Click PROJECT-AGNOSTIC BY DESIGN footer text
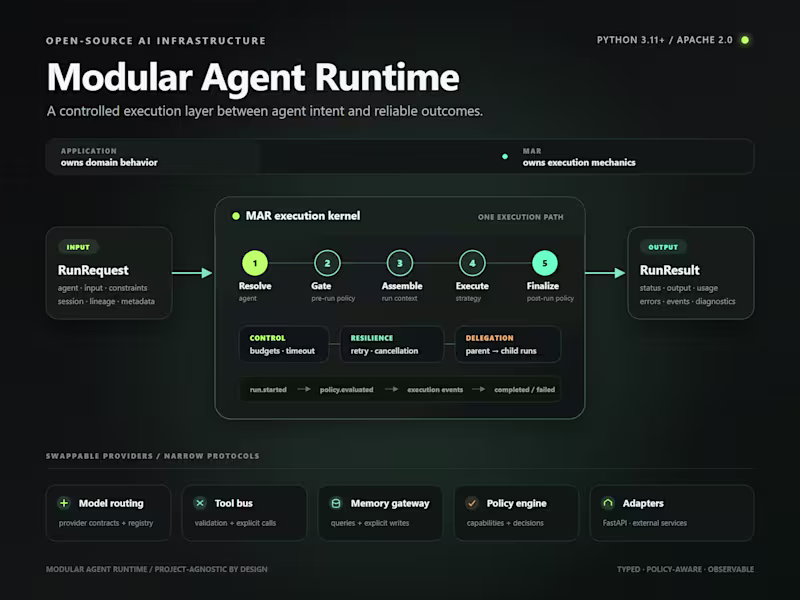The height and width of the screenshot is (600, 800). pyautogui.click(x=211, y=569)
